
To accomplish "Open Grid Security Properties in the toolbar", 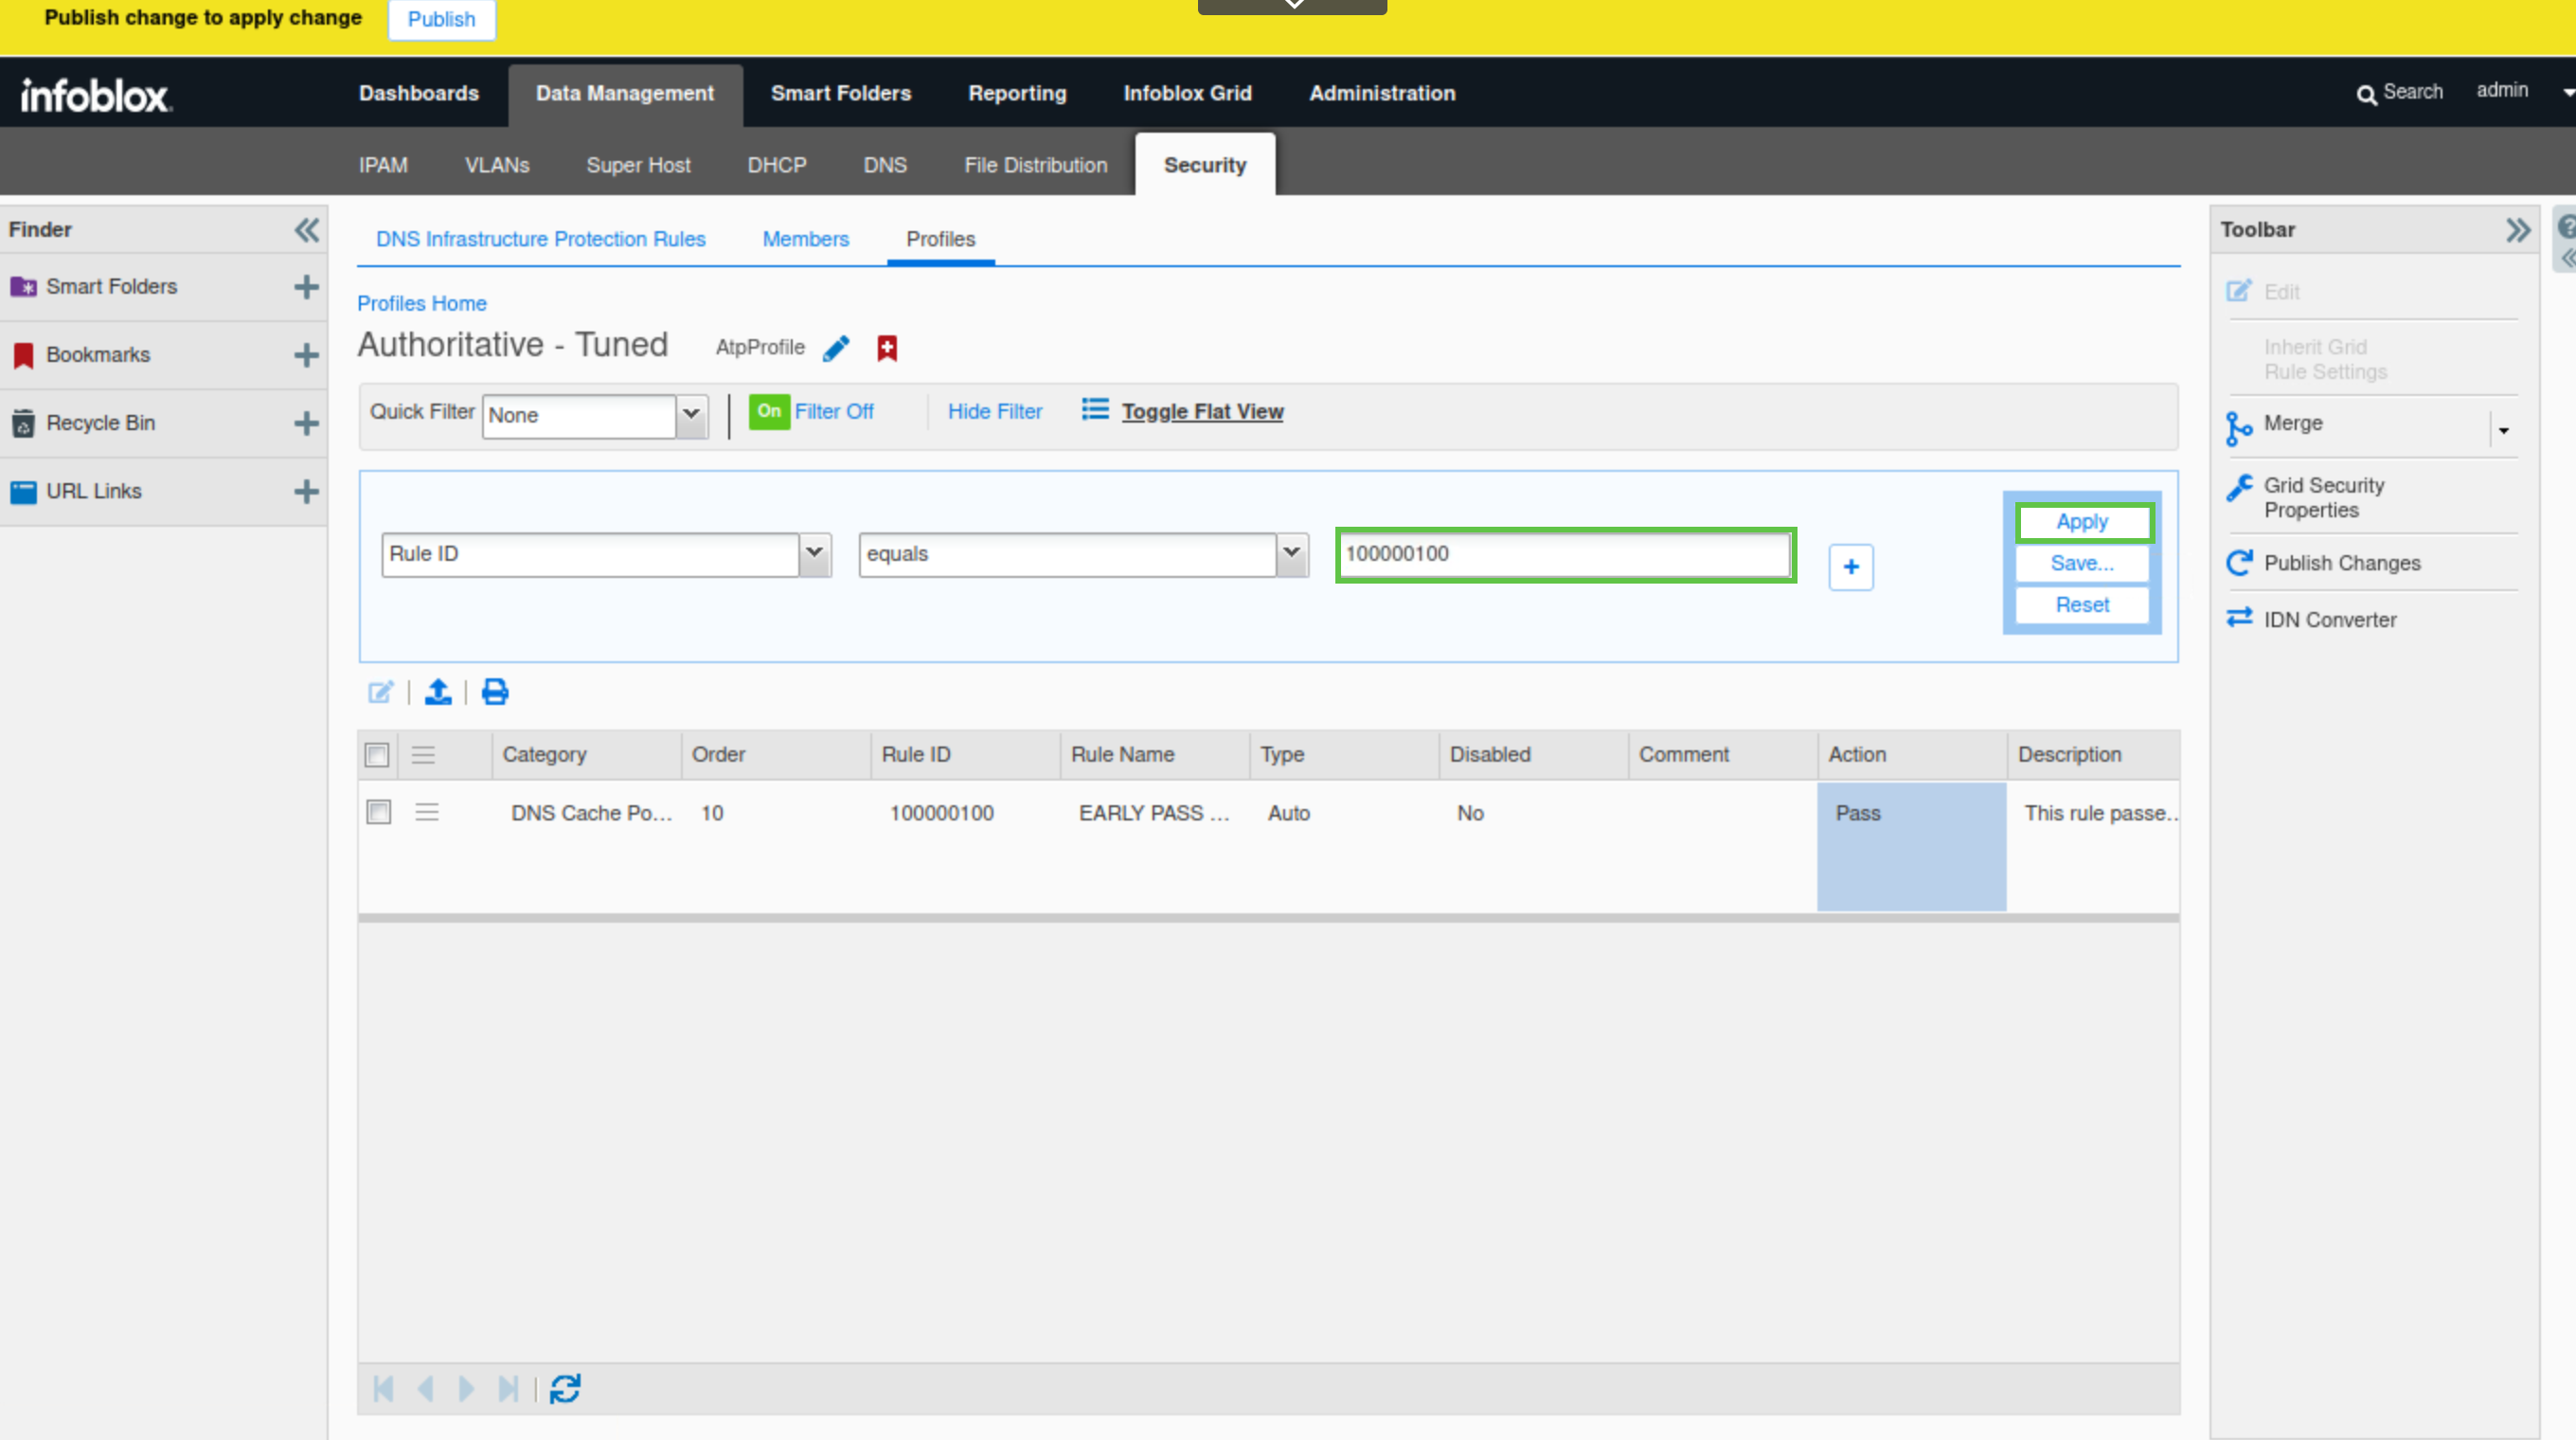I will click(x=2322, y=497).
